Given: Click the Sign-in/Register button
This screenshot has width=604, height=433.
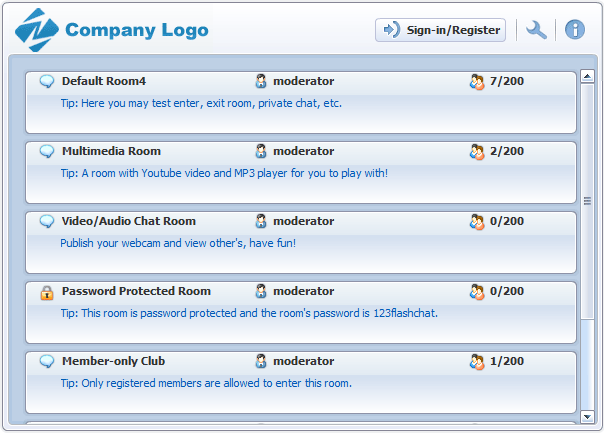Looking at the screenshot, I should [x=441, y=30].
